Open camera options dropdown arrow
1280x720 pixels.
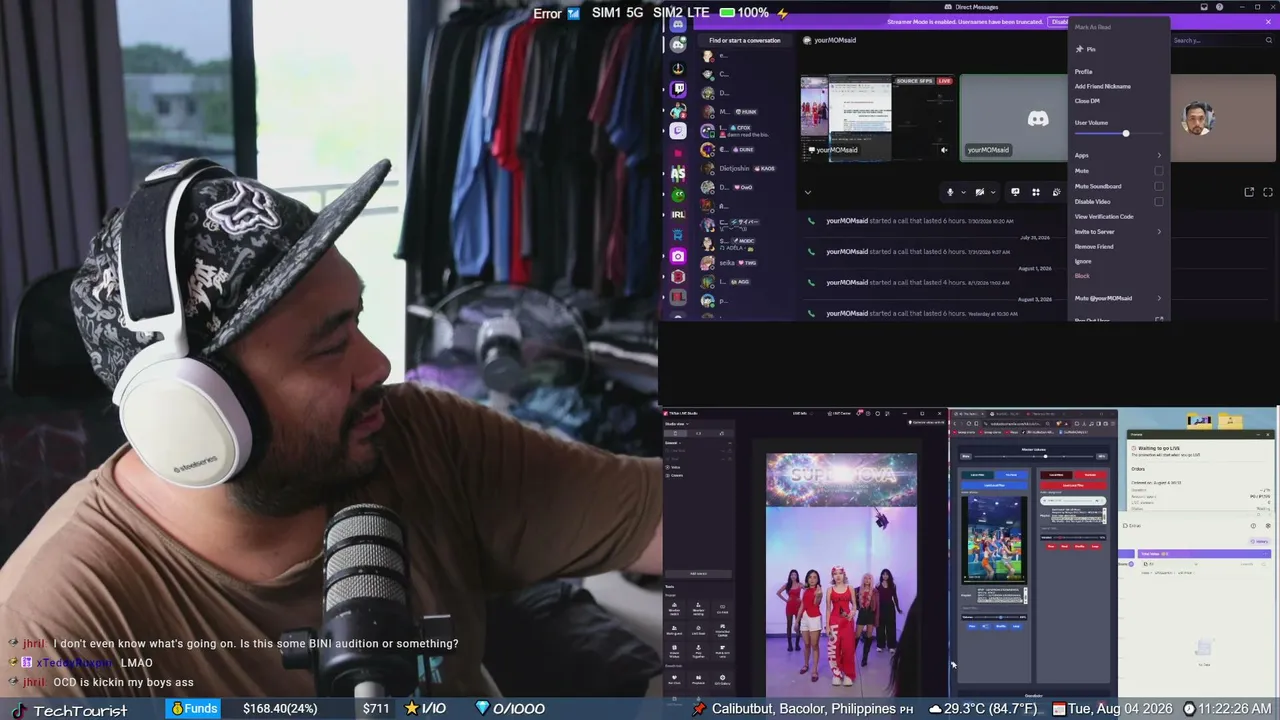coord(993,192)
